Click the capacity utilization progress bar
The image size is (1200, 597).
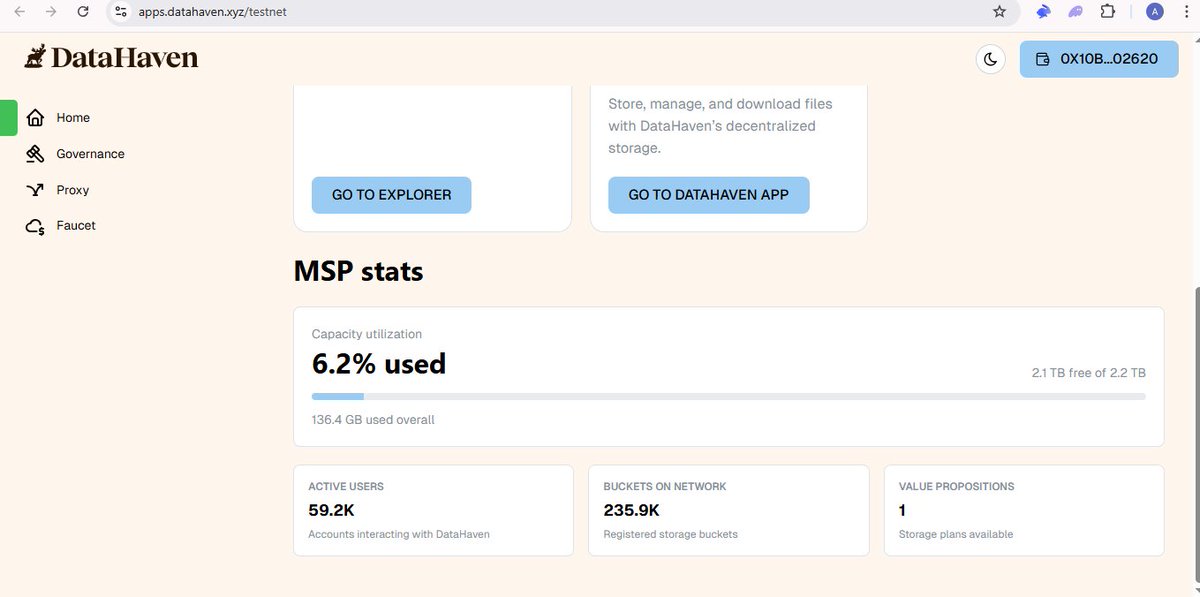pos(729,397)
